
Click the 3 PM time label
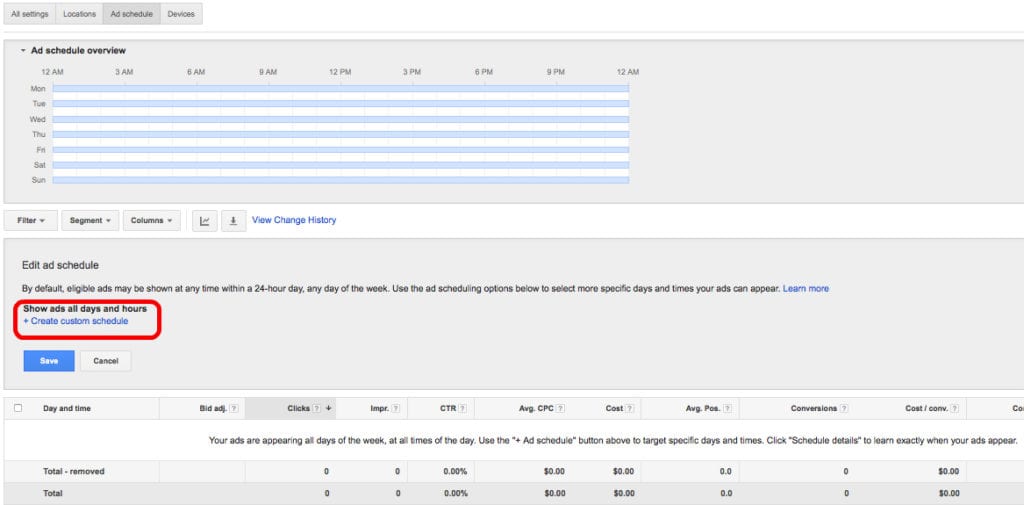411,72
